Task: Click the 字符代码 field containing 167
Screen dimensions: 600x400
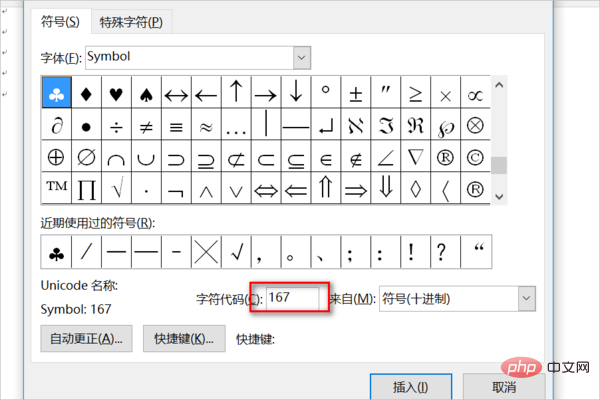Action: coord(292,298)
